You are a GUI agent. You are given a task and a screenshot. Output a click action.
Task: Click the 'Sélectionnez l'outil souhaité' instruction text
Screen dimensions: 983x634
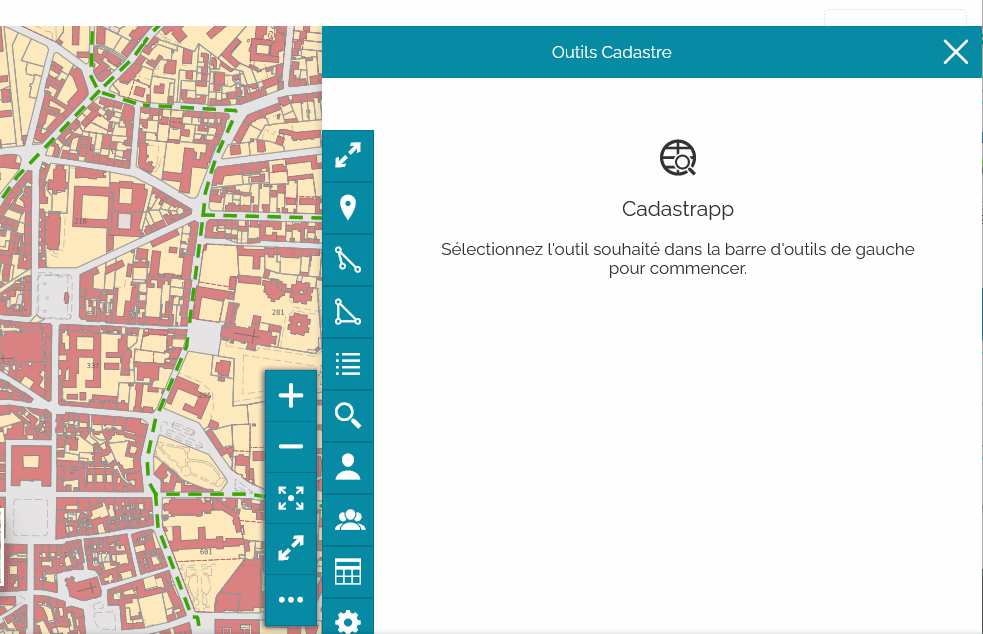click(x=678, y=258)
